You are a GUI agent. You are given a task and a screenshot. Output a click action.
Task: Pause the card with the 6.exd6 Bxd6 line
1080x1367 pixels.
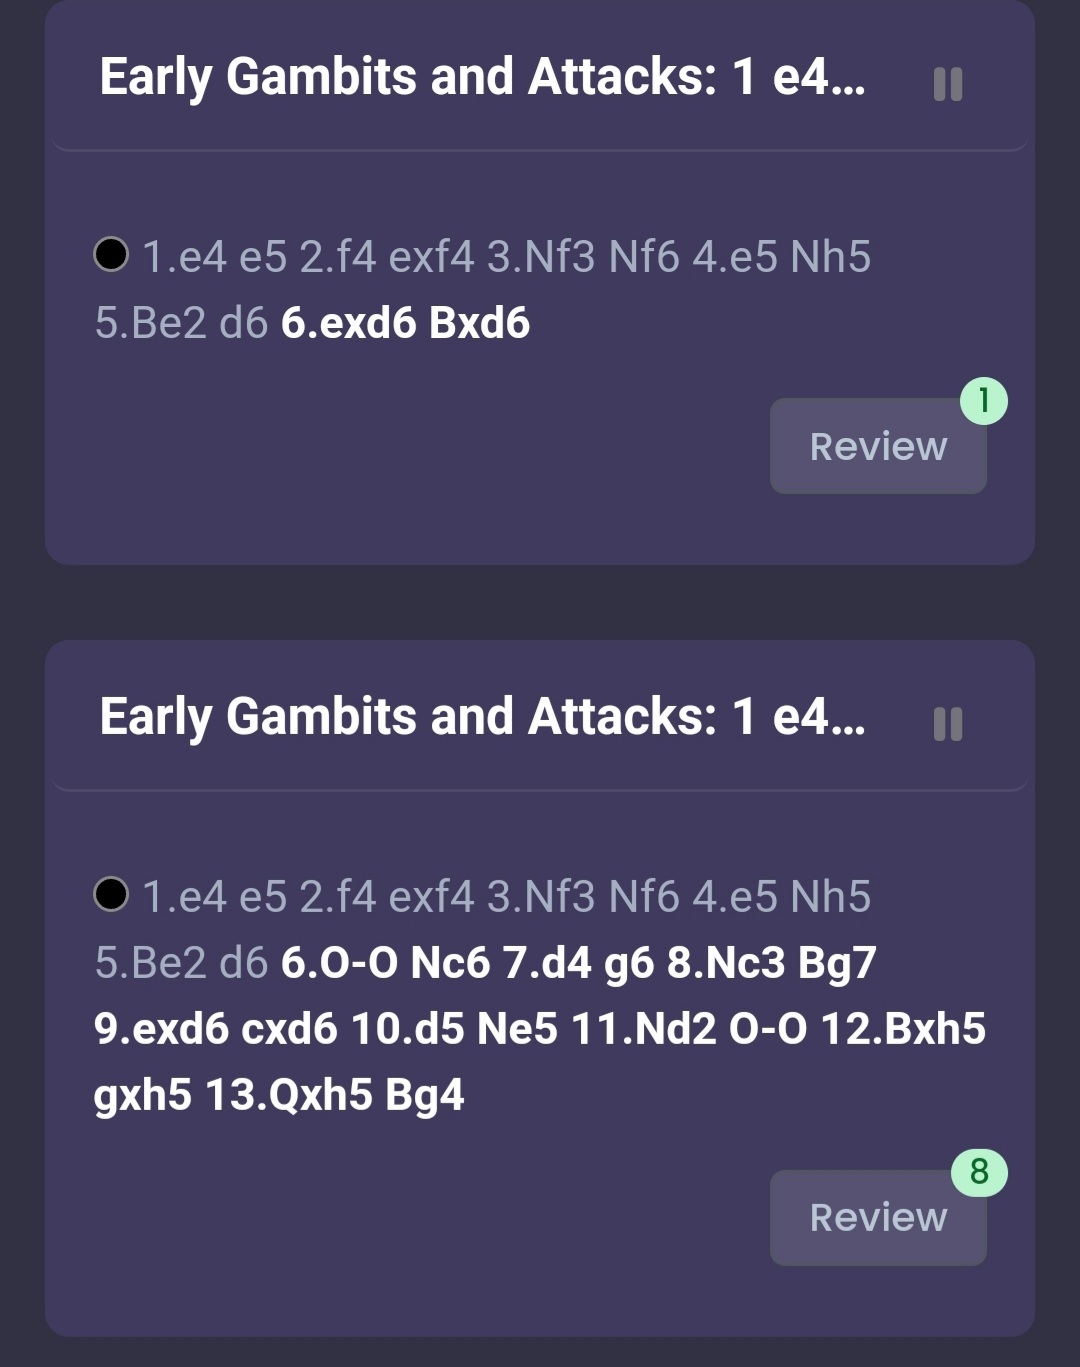tap(947, 84)
